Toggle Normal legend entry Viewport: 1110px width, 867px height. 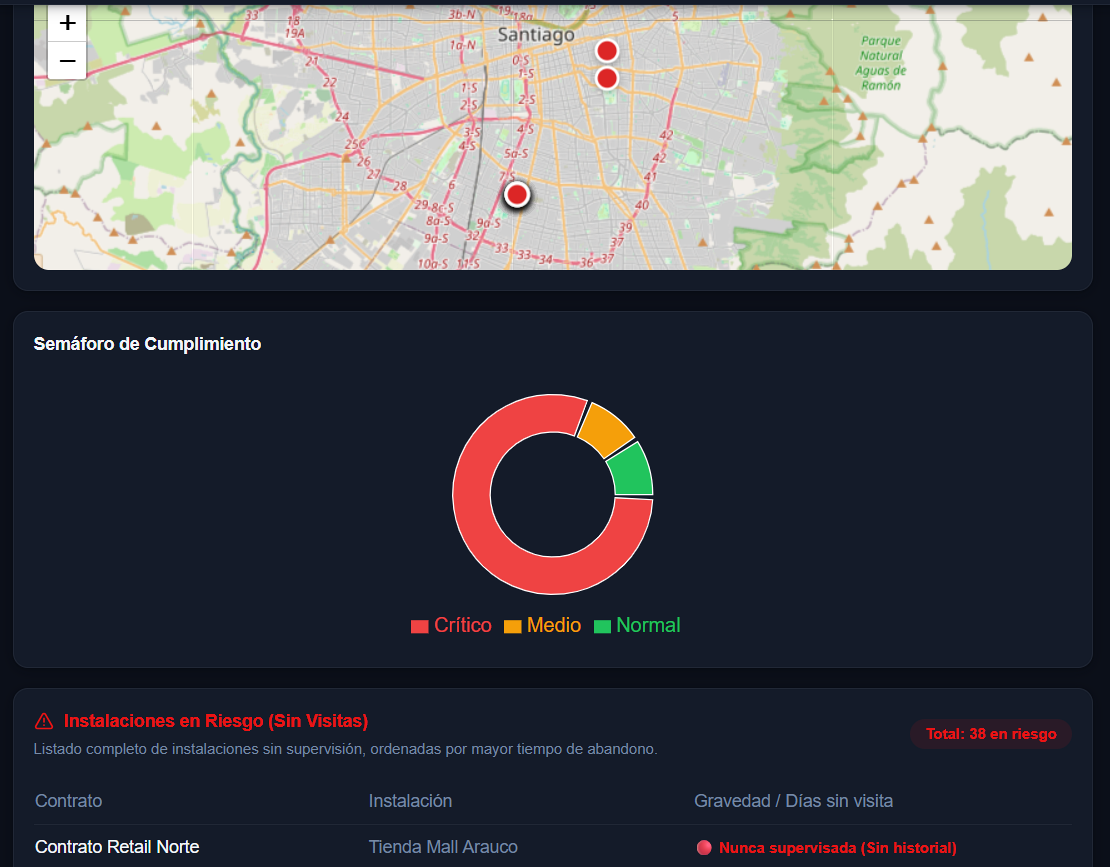637,626
